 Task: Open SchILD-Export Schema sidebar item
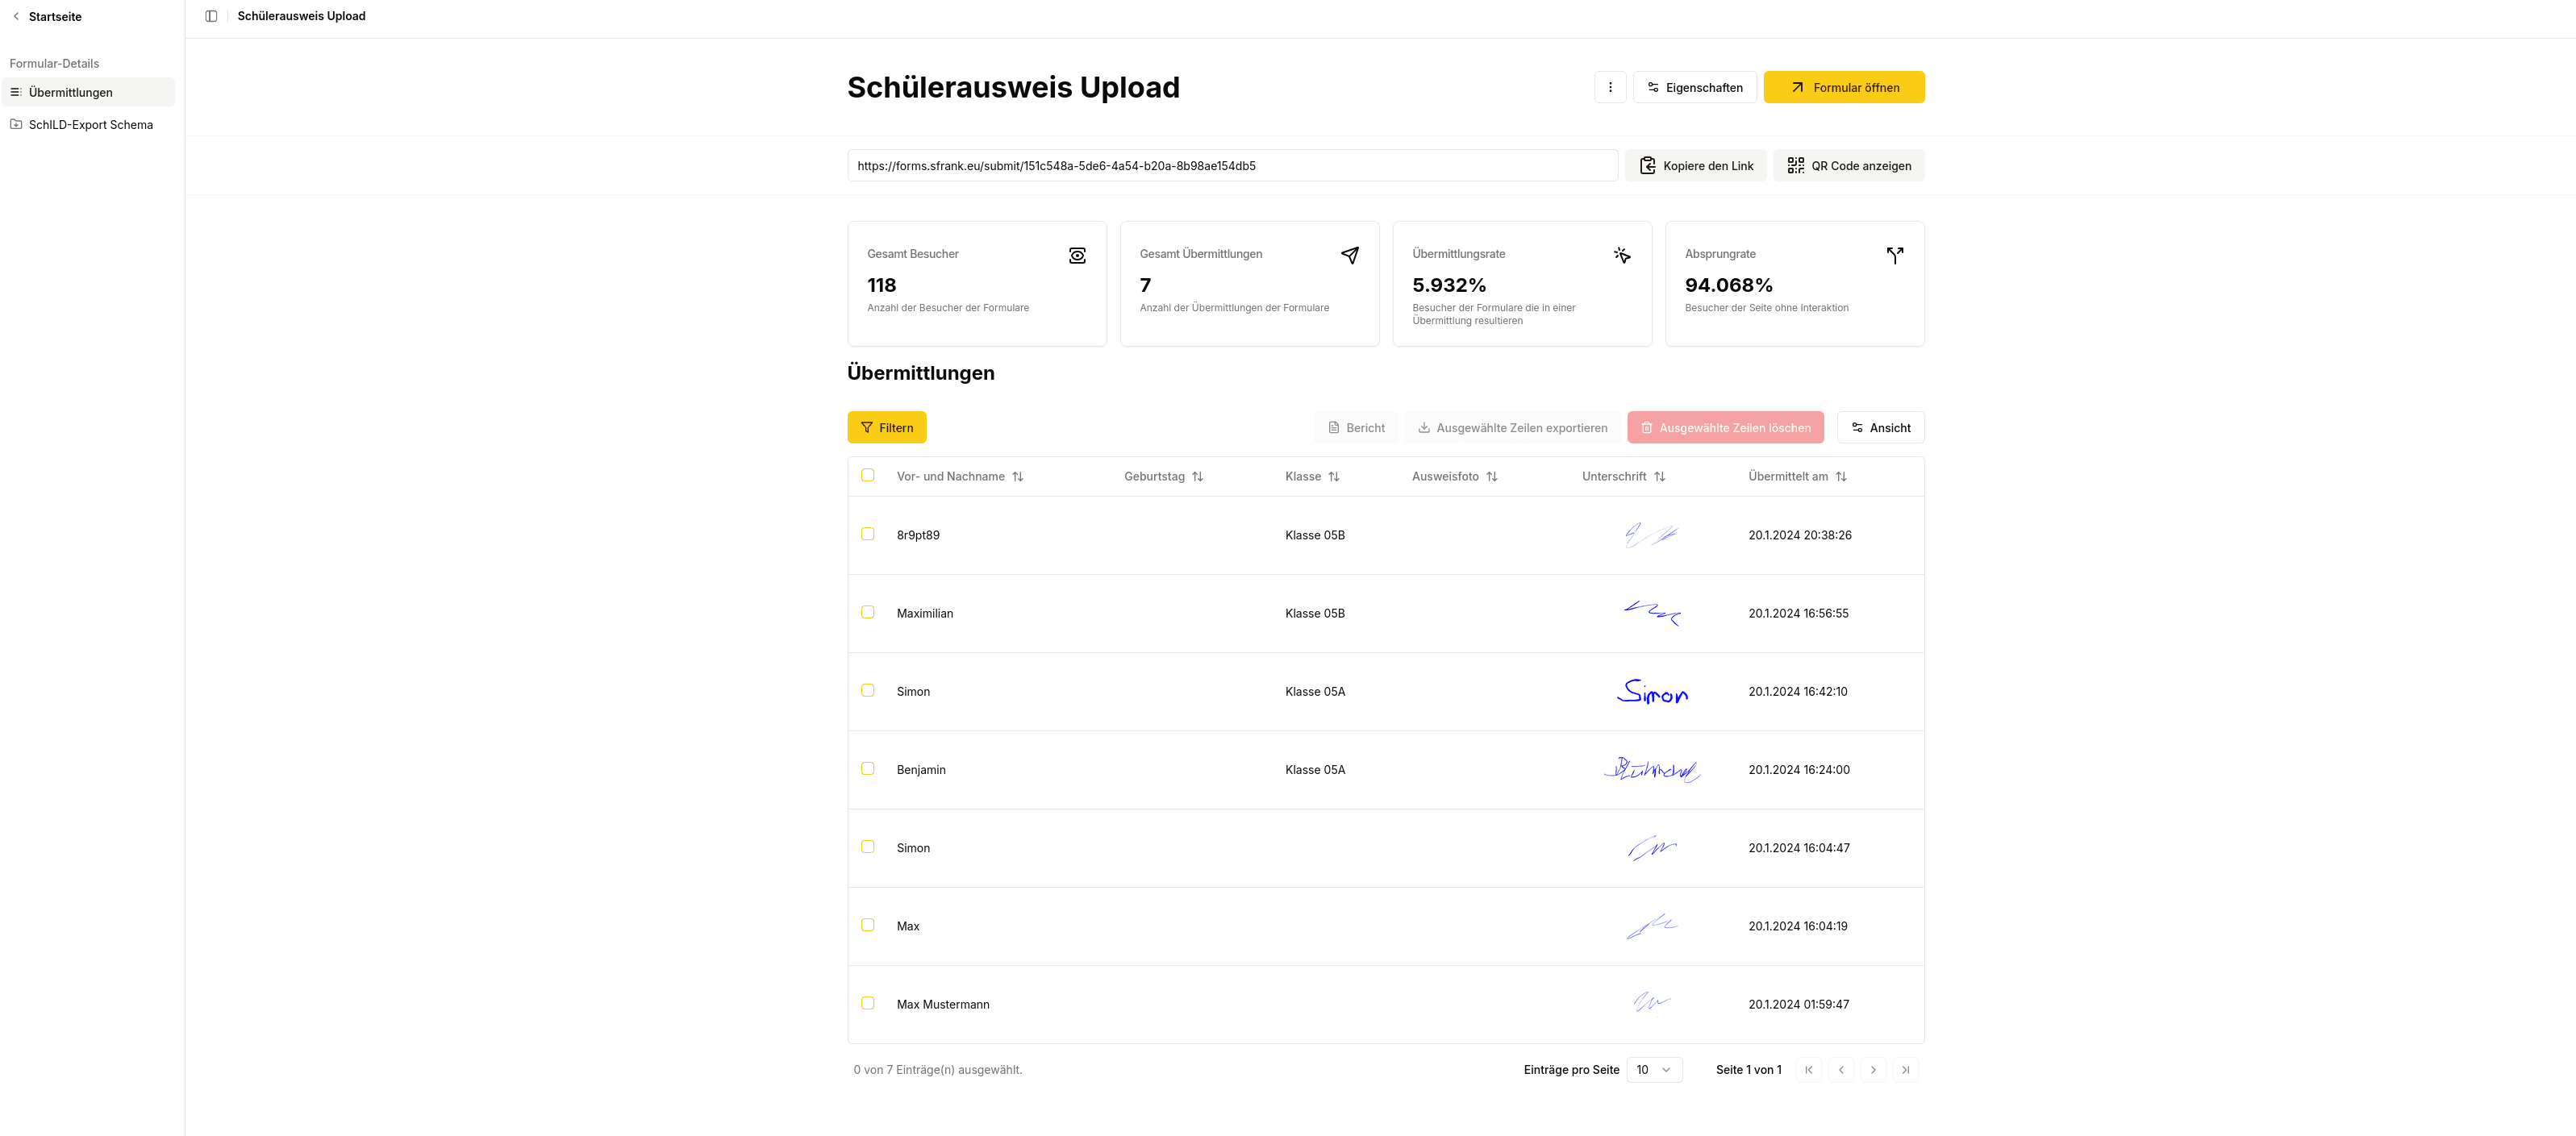point(90,125)
